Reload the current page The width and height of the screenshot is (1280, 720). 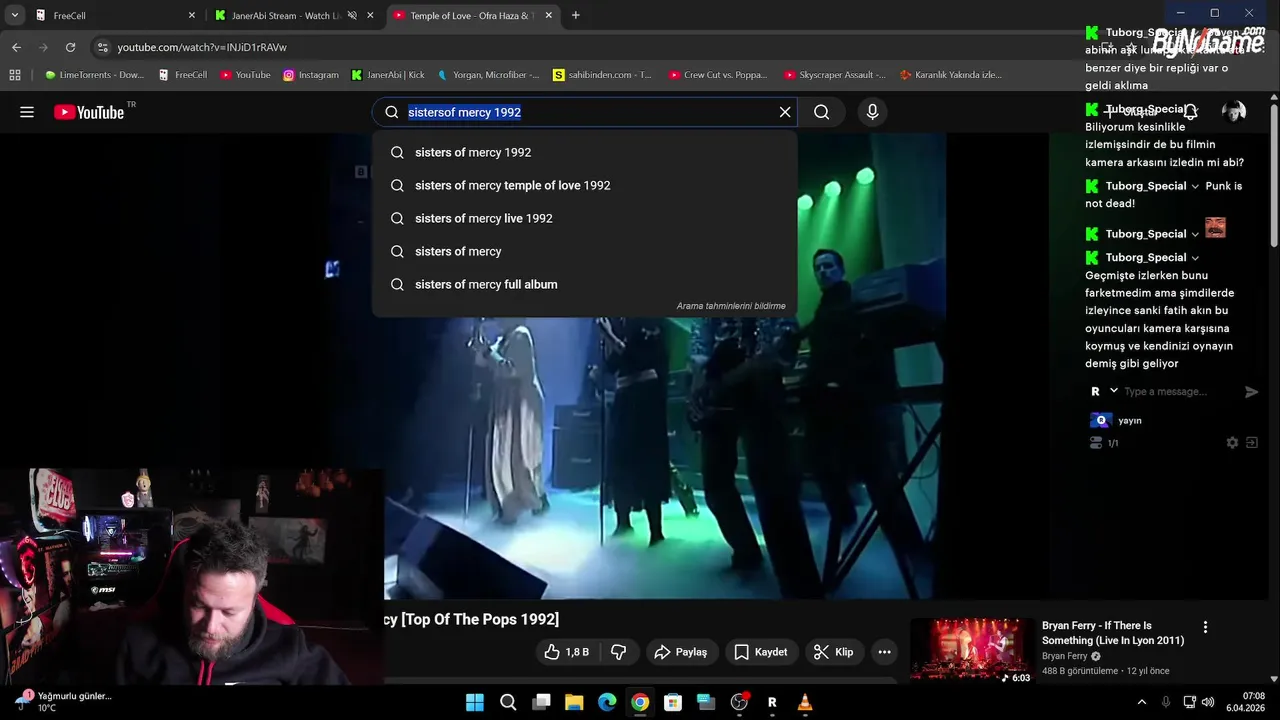[70, 47]
